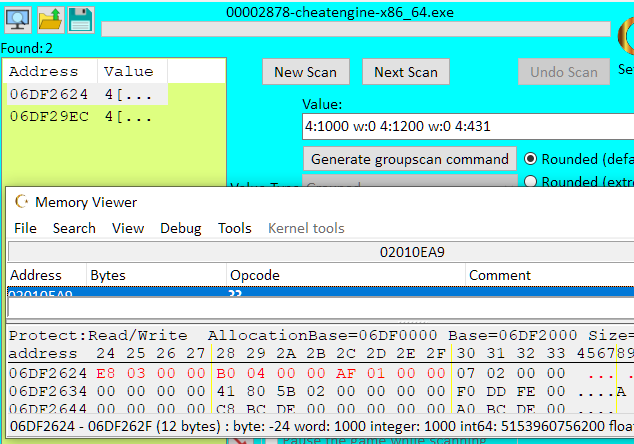634x444 pixels.
Task: Open the Tools menu in Memory Viewer
Action: point(234,228)
